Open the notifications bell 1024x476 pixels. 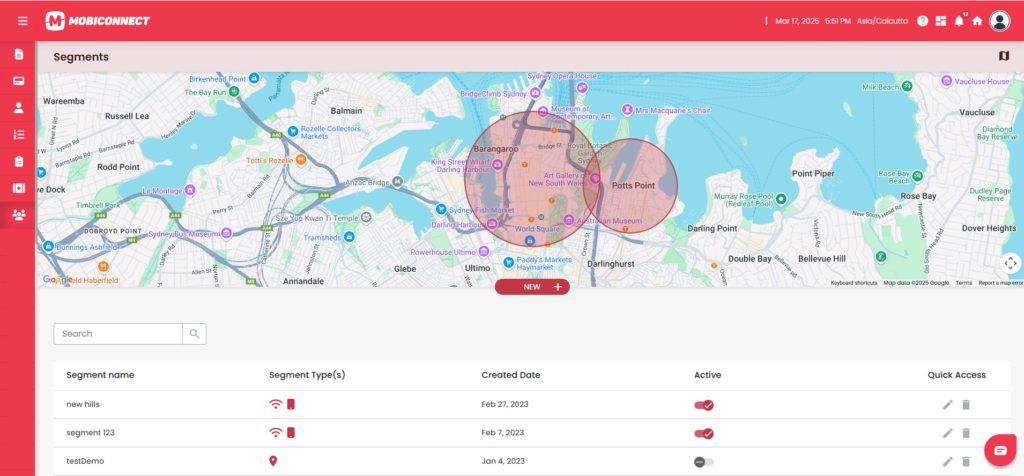tap(959, 21)
